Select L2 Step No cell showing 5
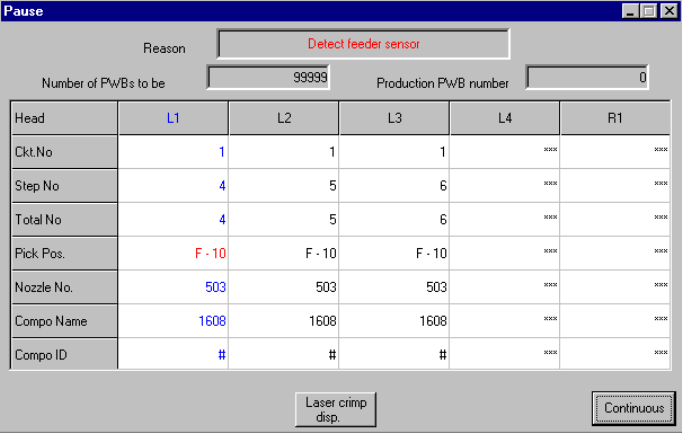The image size is (682, 433). coord(284,186)
